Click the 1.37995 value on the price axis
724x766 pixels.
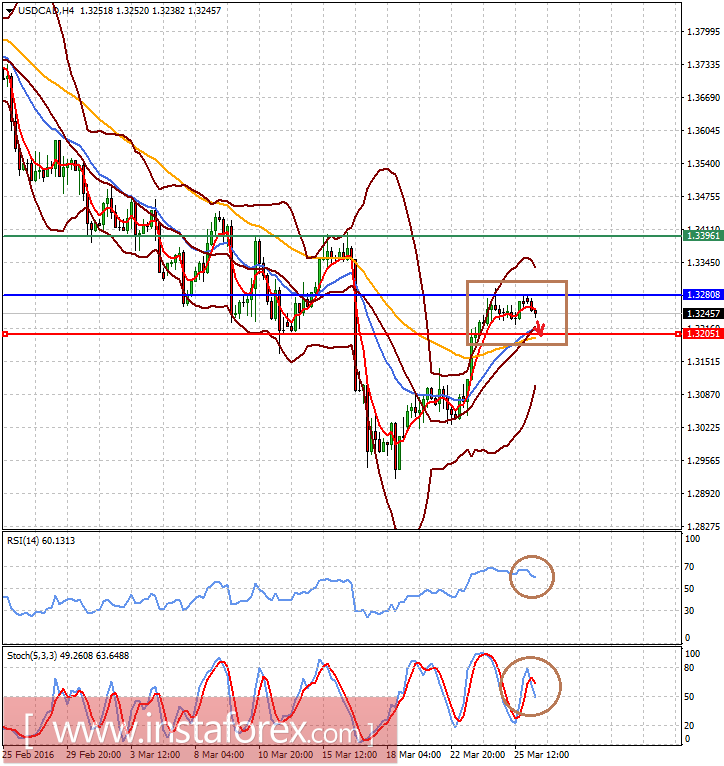[x=705, y=32]
